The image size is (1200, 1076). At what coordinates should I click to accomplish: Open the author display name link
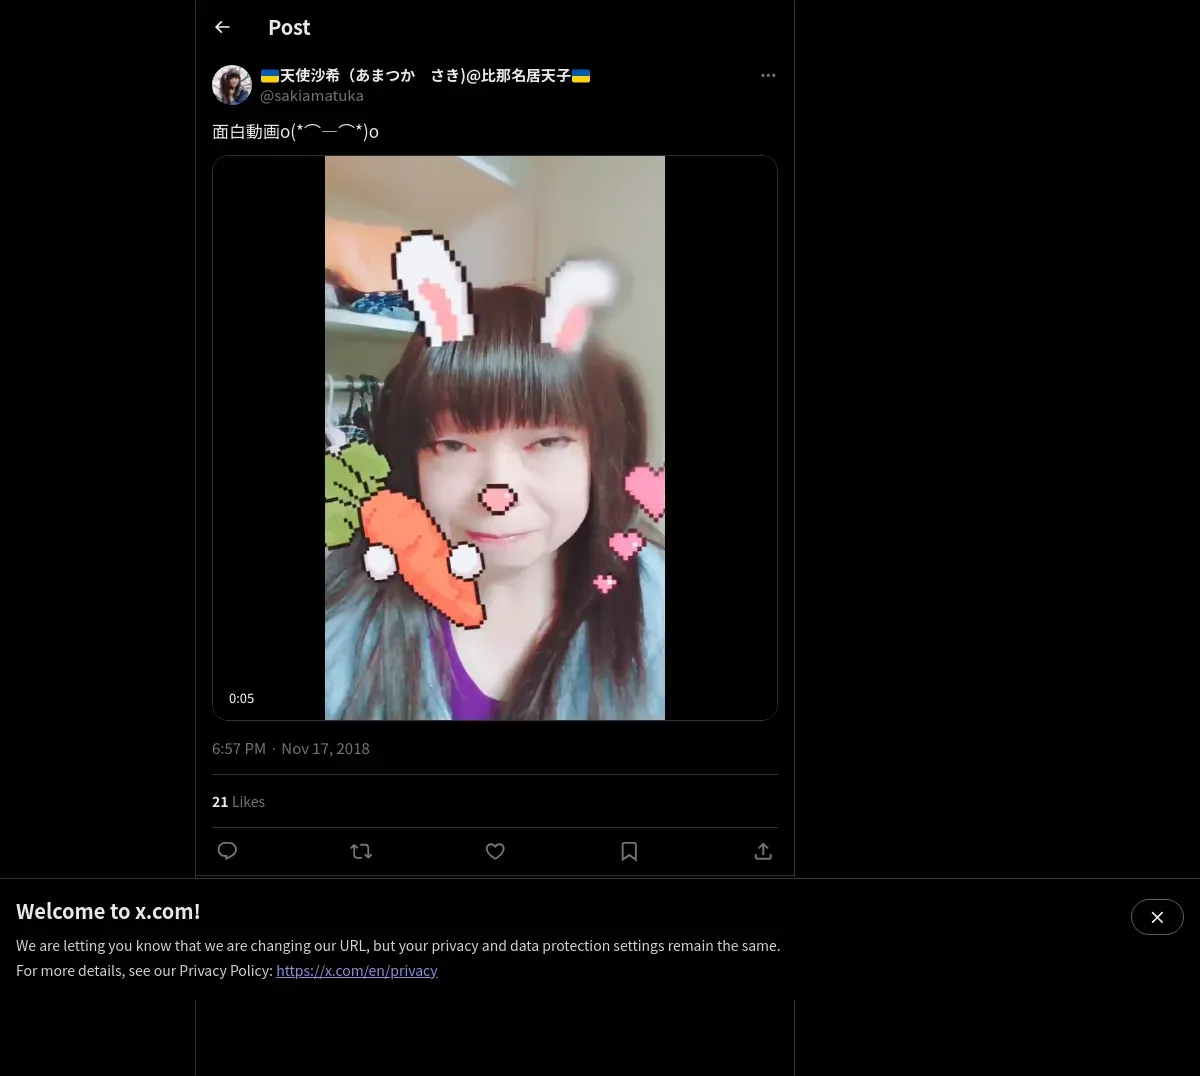425,75
